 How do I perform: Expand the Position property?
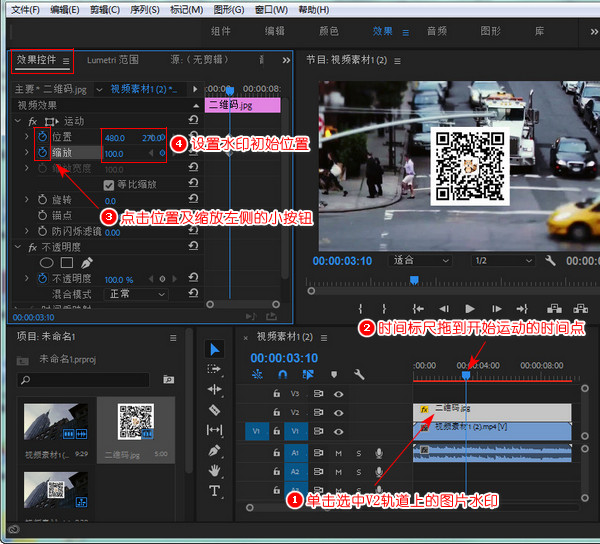(x=26, y=136)
